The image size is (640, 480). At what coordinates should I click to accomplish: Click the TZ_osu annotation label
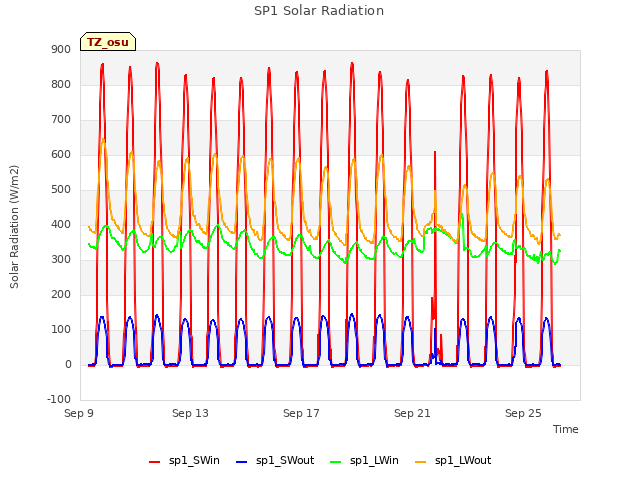tap(108, 42)
